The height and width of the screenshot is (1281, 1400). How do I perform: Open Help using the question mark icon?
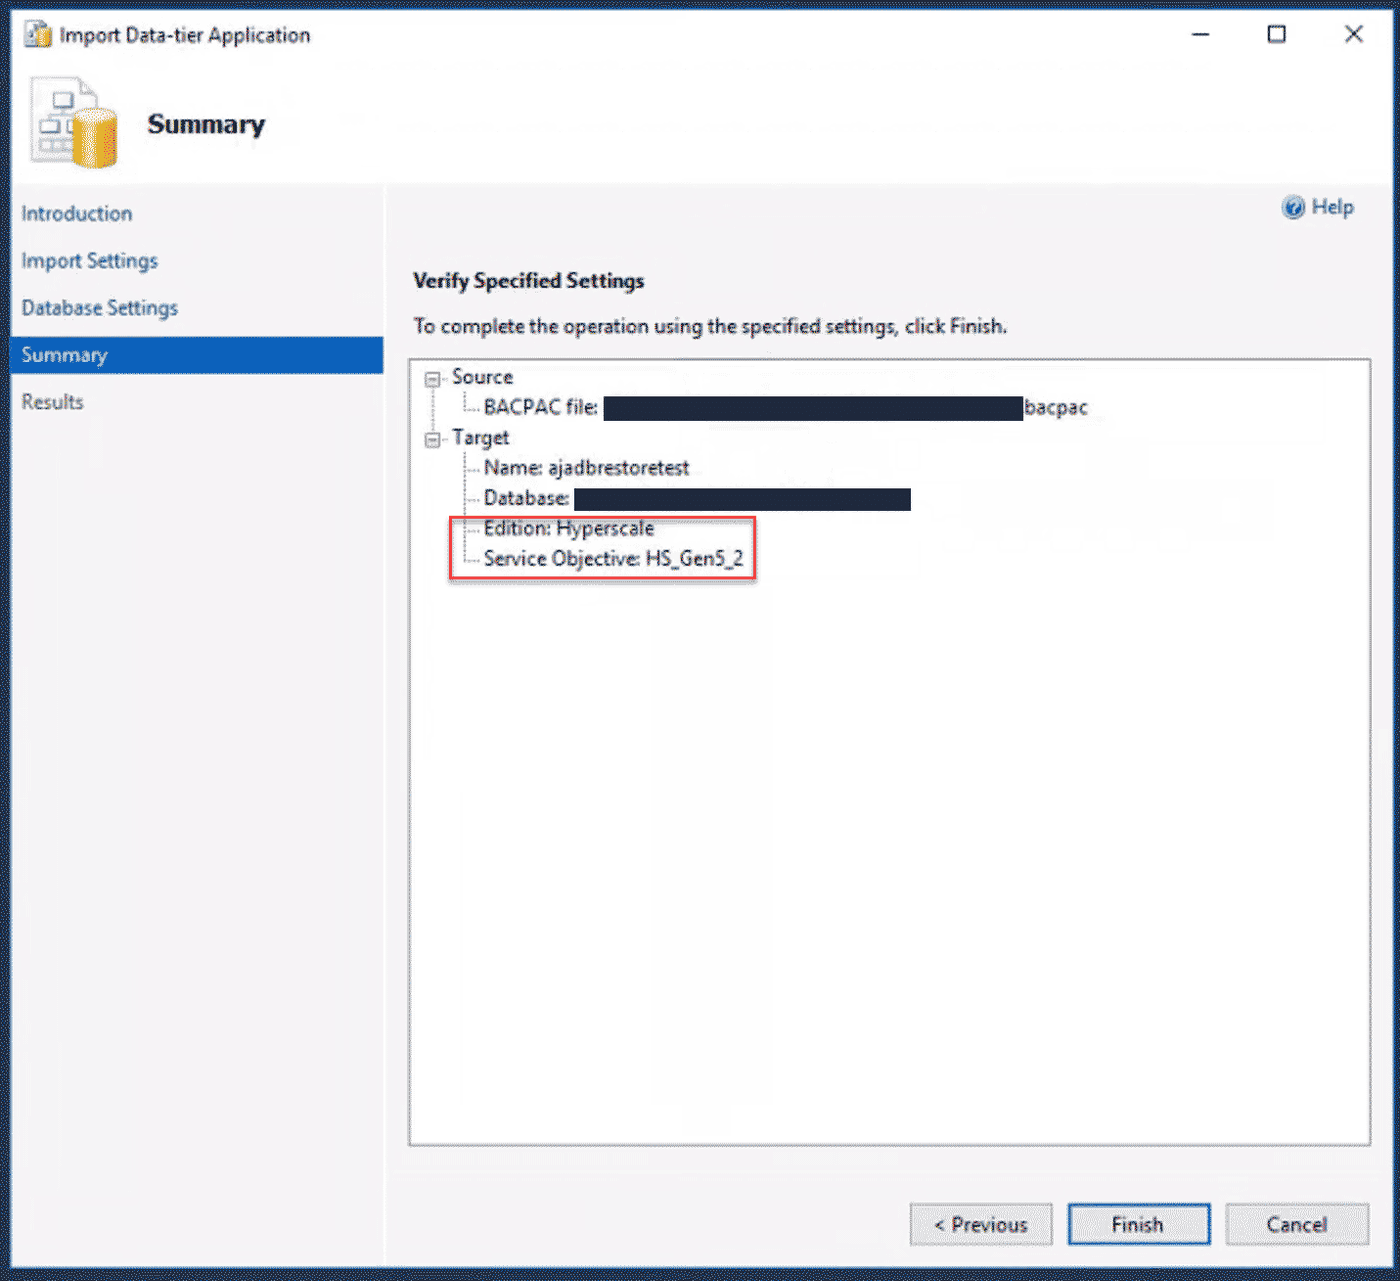(x=1293, y=207)
